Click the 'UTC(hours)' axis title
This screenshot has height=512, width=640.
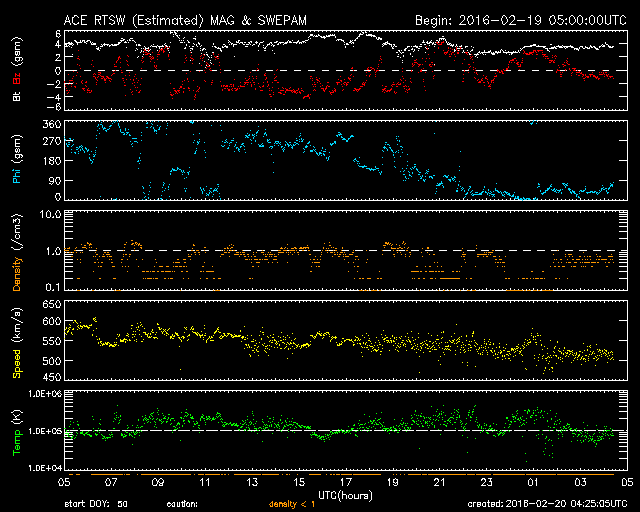pyautogui.click(x=345, y=496)
